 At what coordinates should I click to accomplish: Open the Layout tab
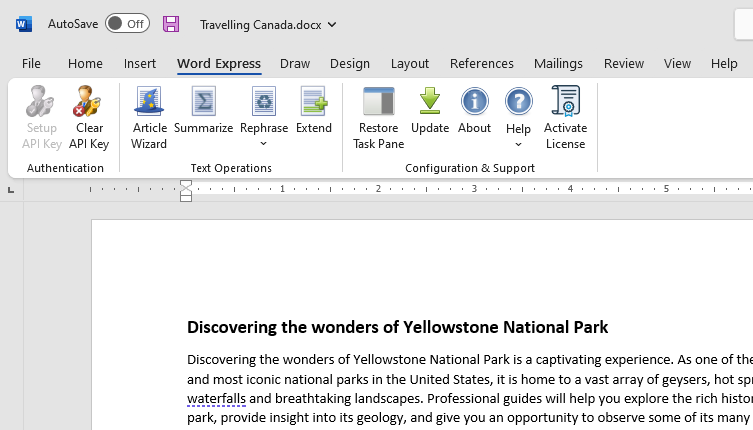pos(410,63)
